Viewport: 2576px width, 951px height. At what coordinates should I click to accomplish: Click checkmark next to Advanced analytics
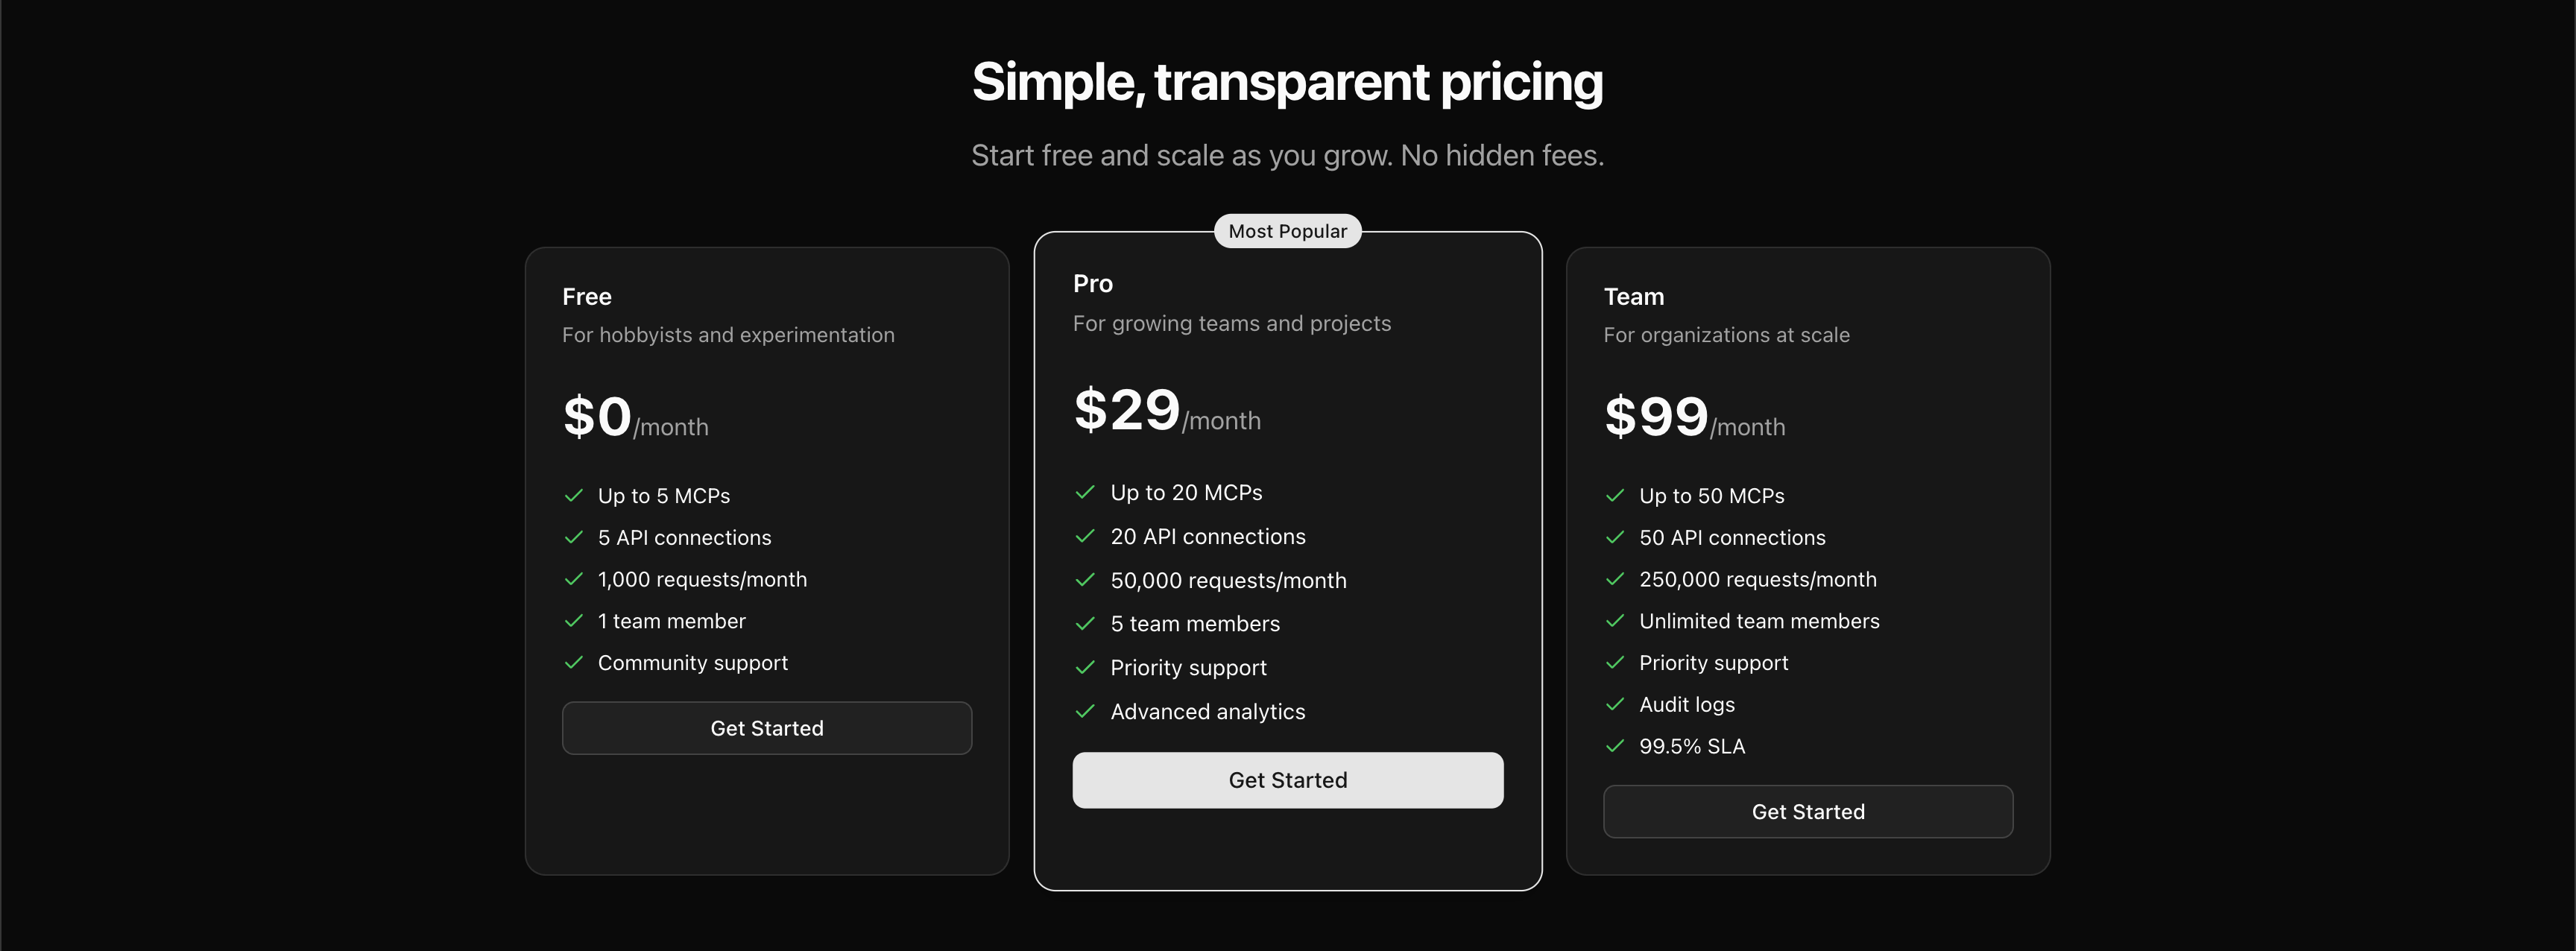click(x=1085, y=711)
